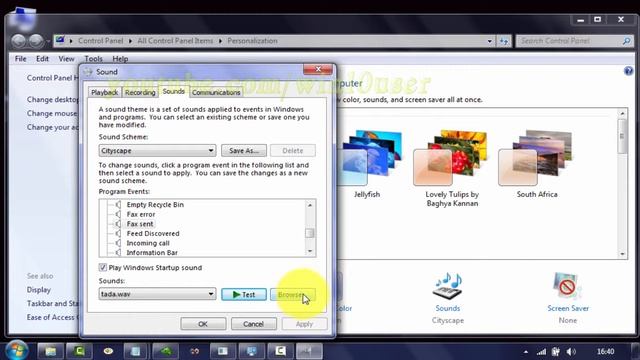Switch to the Recording tab
Viewport: 640px width, 360px height.
[x=140, y=92]
